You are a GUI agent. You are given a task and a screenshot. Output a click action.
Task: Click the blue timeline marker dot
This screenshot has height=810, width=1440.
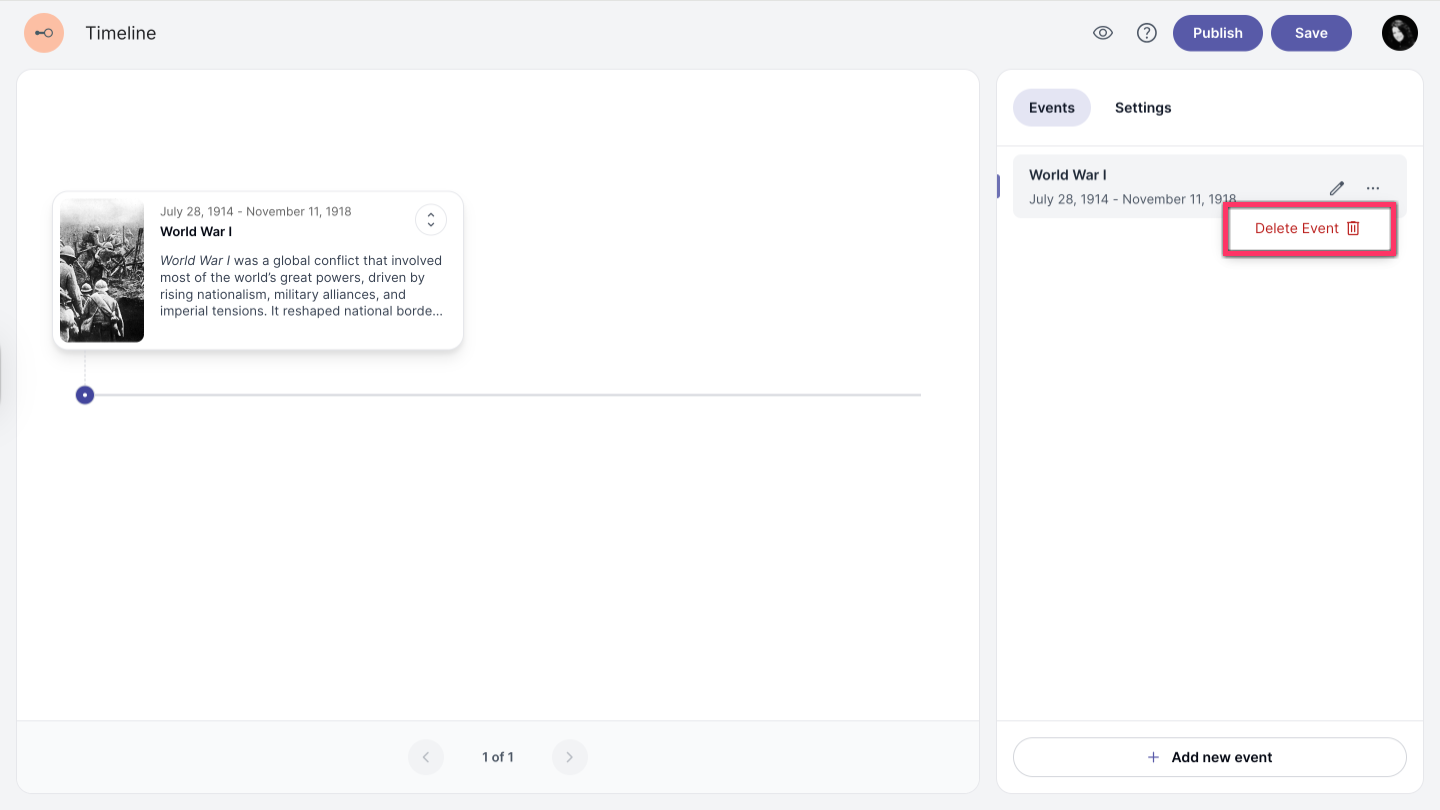coord(85,395)
